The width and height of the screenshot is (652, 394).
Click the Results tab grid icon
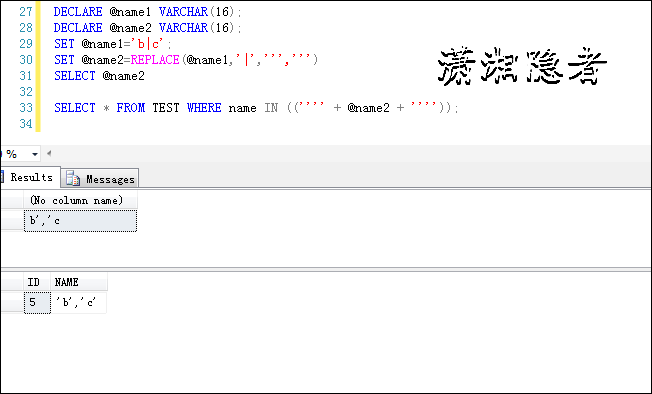(2, 177)
